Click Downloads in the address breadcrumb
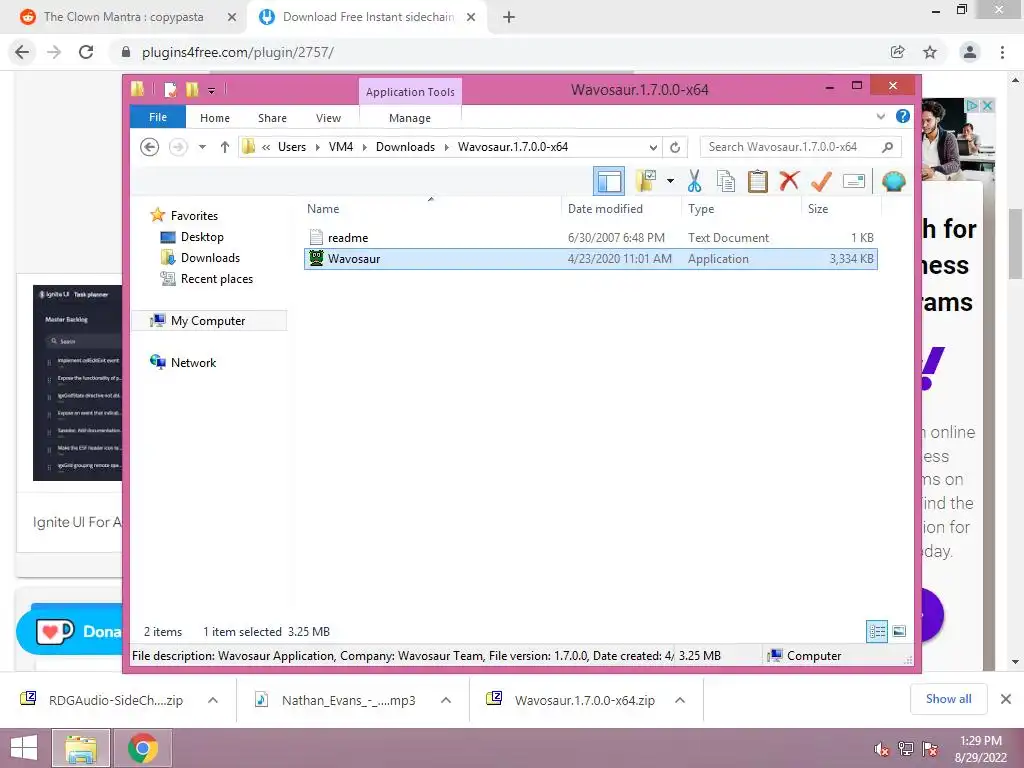This screenshot has height=768, width=1024. pos(405,147)
